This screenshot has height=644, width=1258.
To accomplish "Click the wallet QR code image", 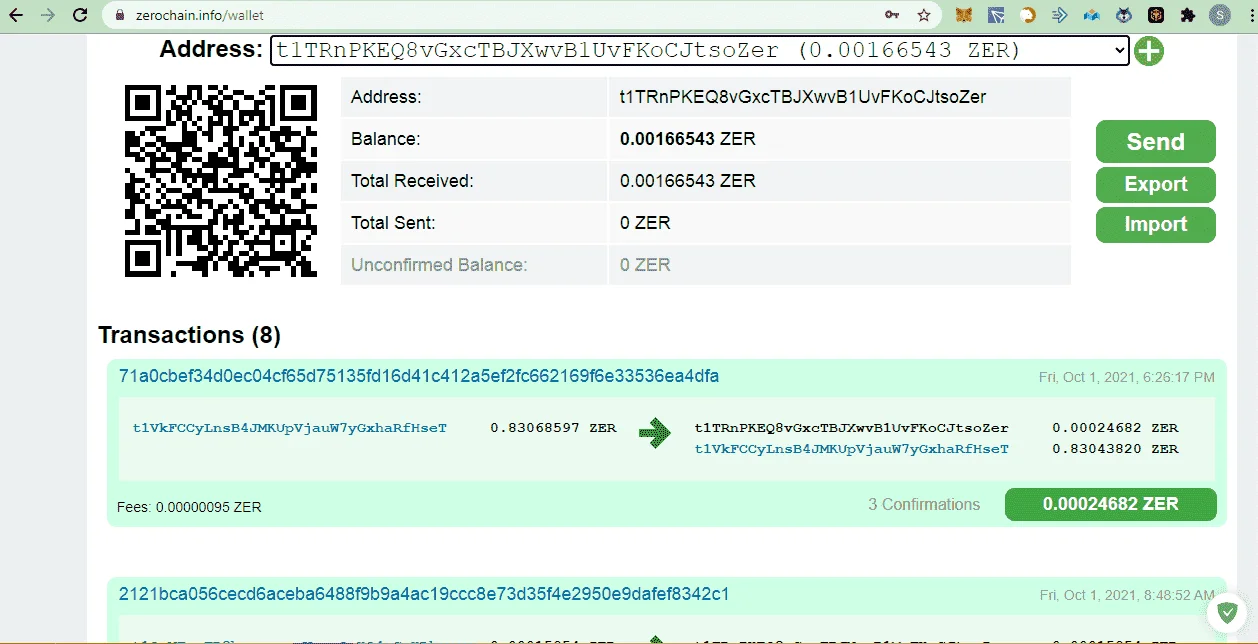I will pyautogui.click(x=220, y=181).
